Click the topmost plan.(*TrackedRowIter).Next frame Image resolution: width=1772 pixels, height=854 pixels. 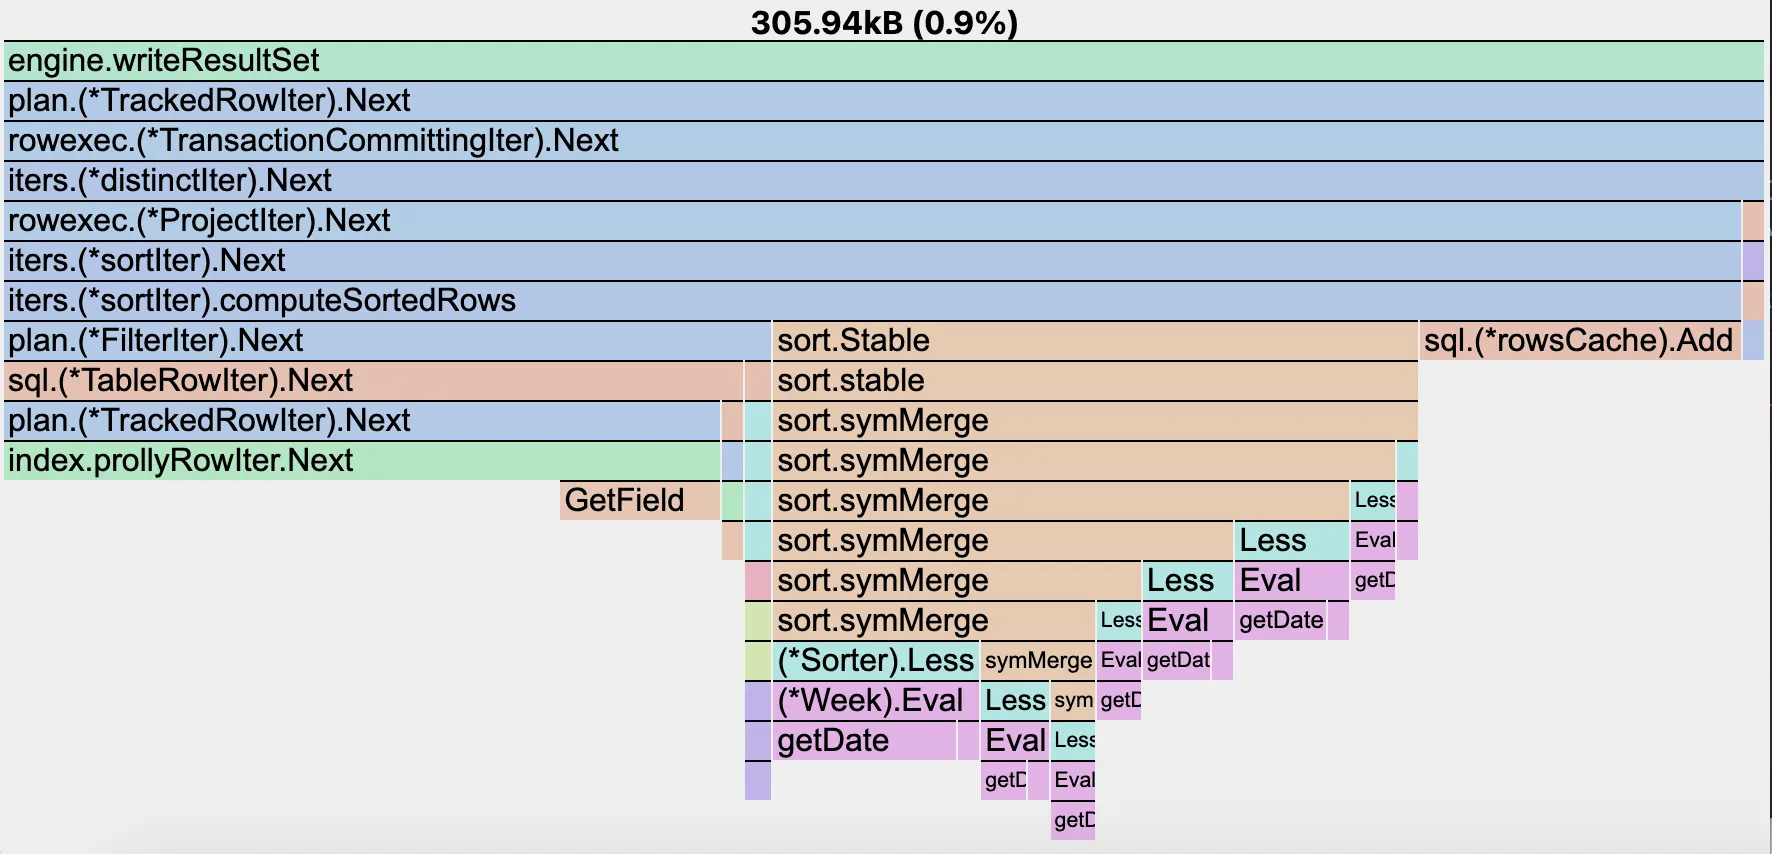[884, 101]
